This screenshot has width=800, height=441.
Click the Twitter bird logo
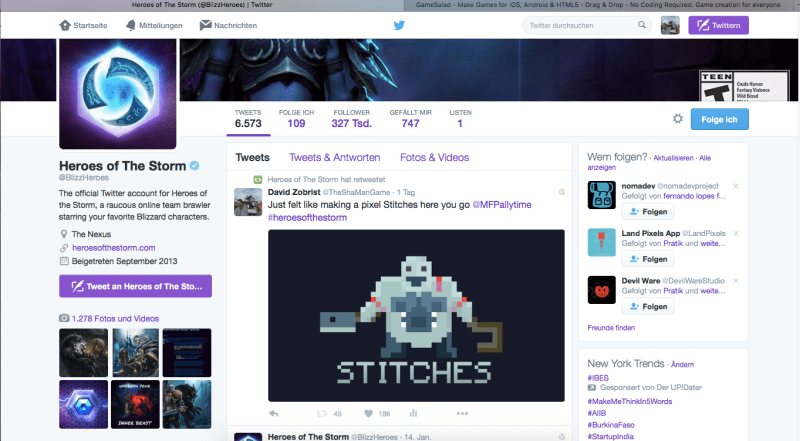399,25
